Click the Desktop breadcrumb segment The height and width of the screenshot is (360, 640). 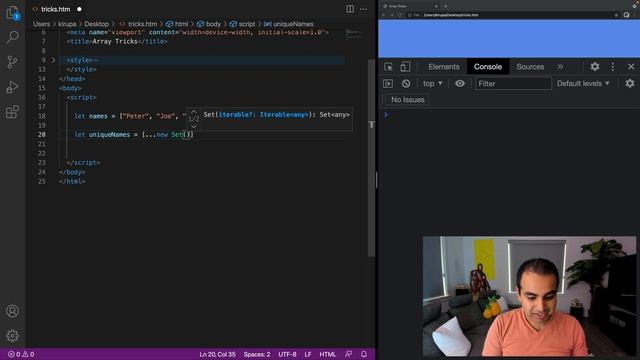click(96, 24)
